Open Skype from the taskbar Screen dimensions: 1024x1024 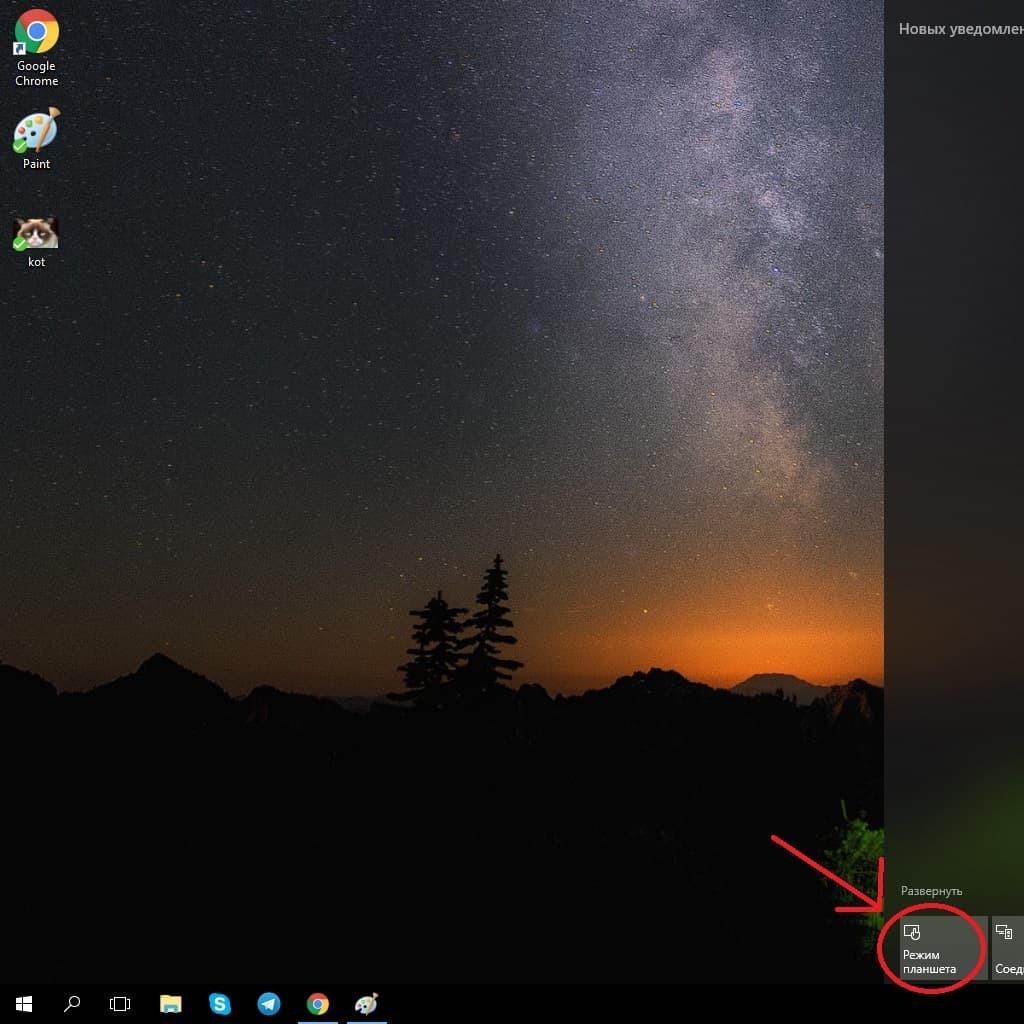[x=219, y=1004]
